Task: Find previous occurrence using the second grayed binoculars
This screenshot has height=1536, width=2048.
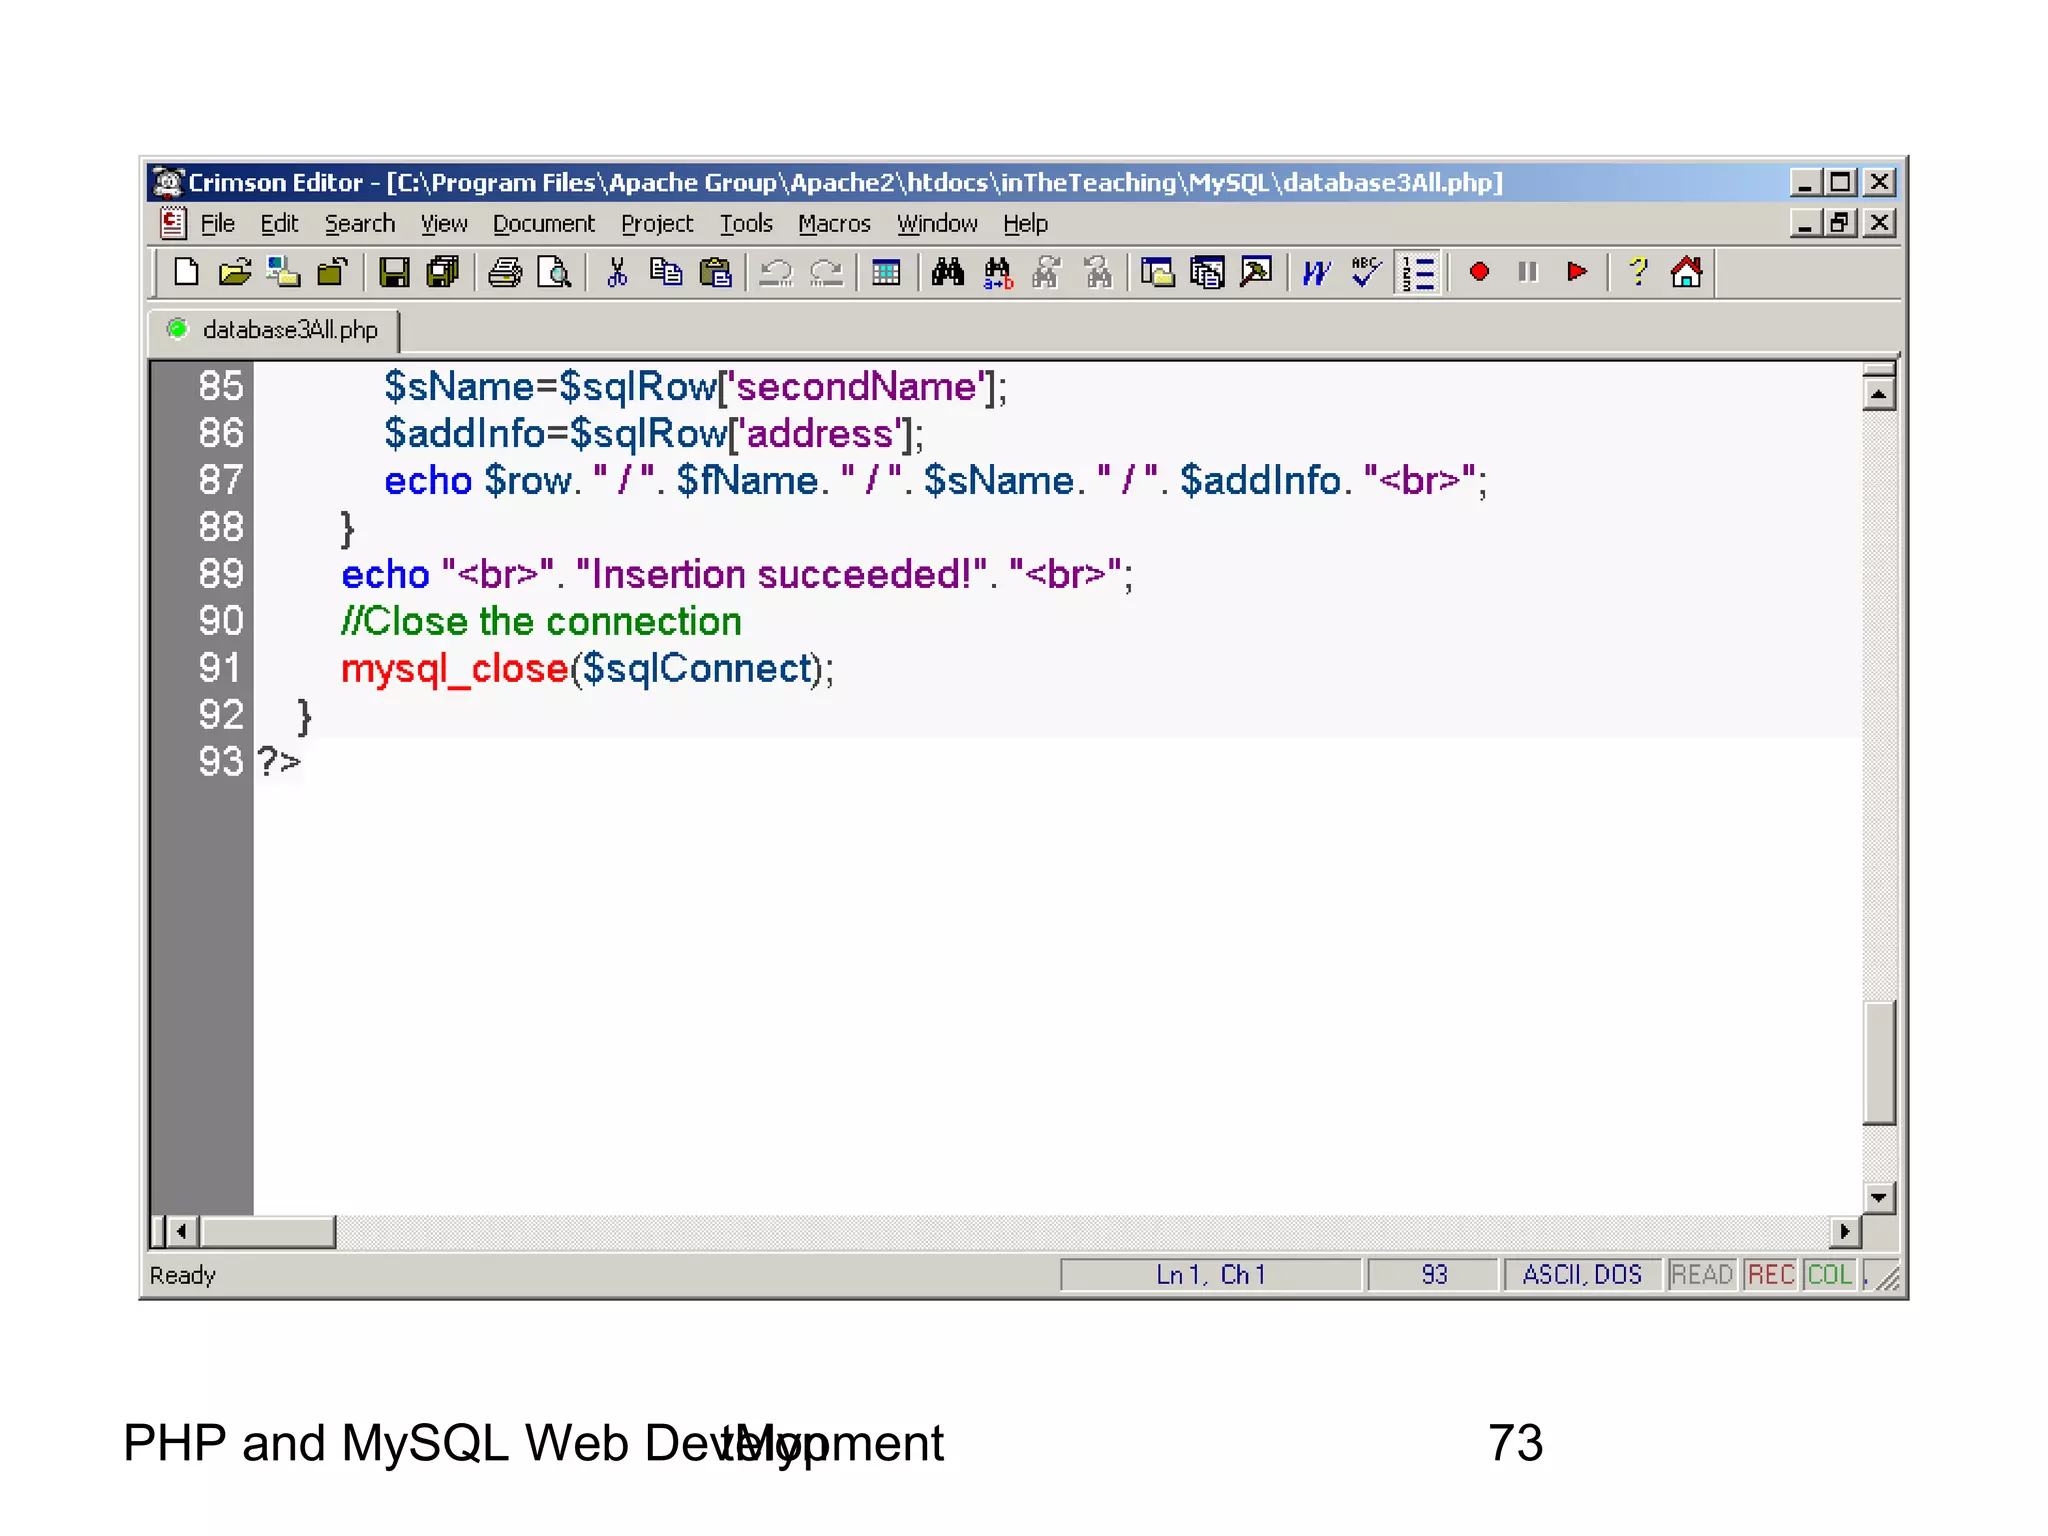Action: pos(1097,273)
